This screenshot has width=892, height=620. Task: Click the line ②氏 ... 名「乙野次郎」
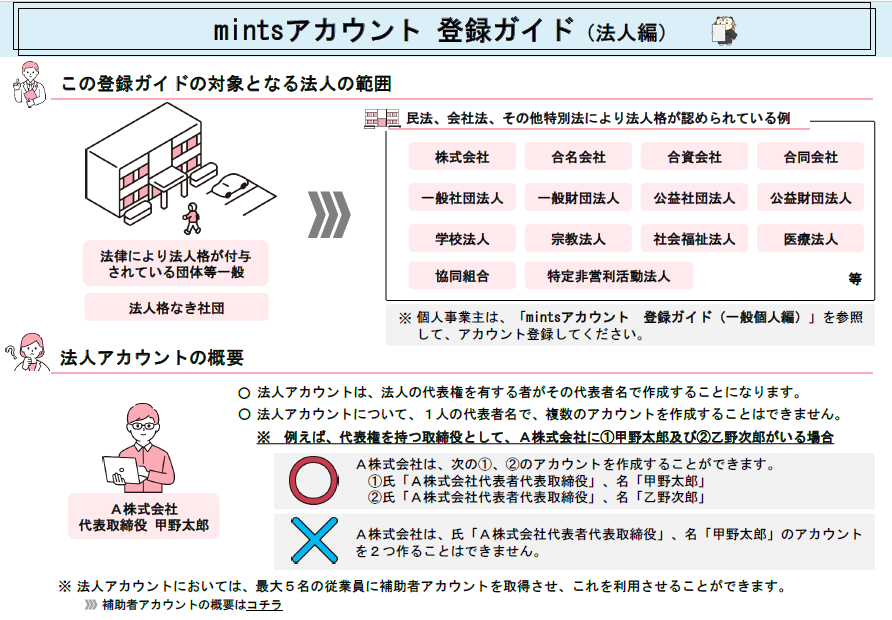click(537, 498)
